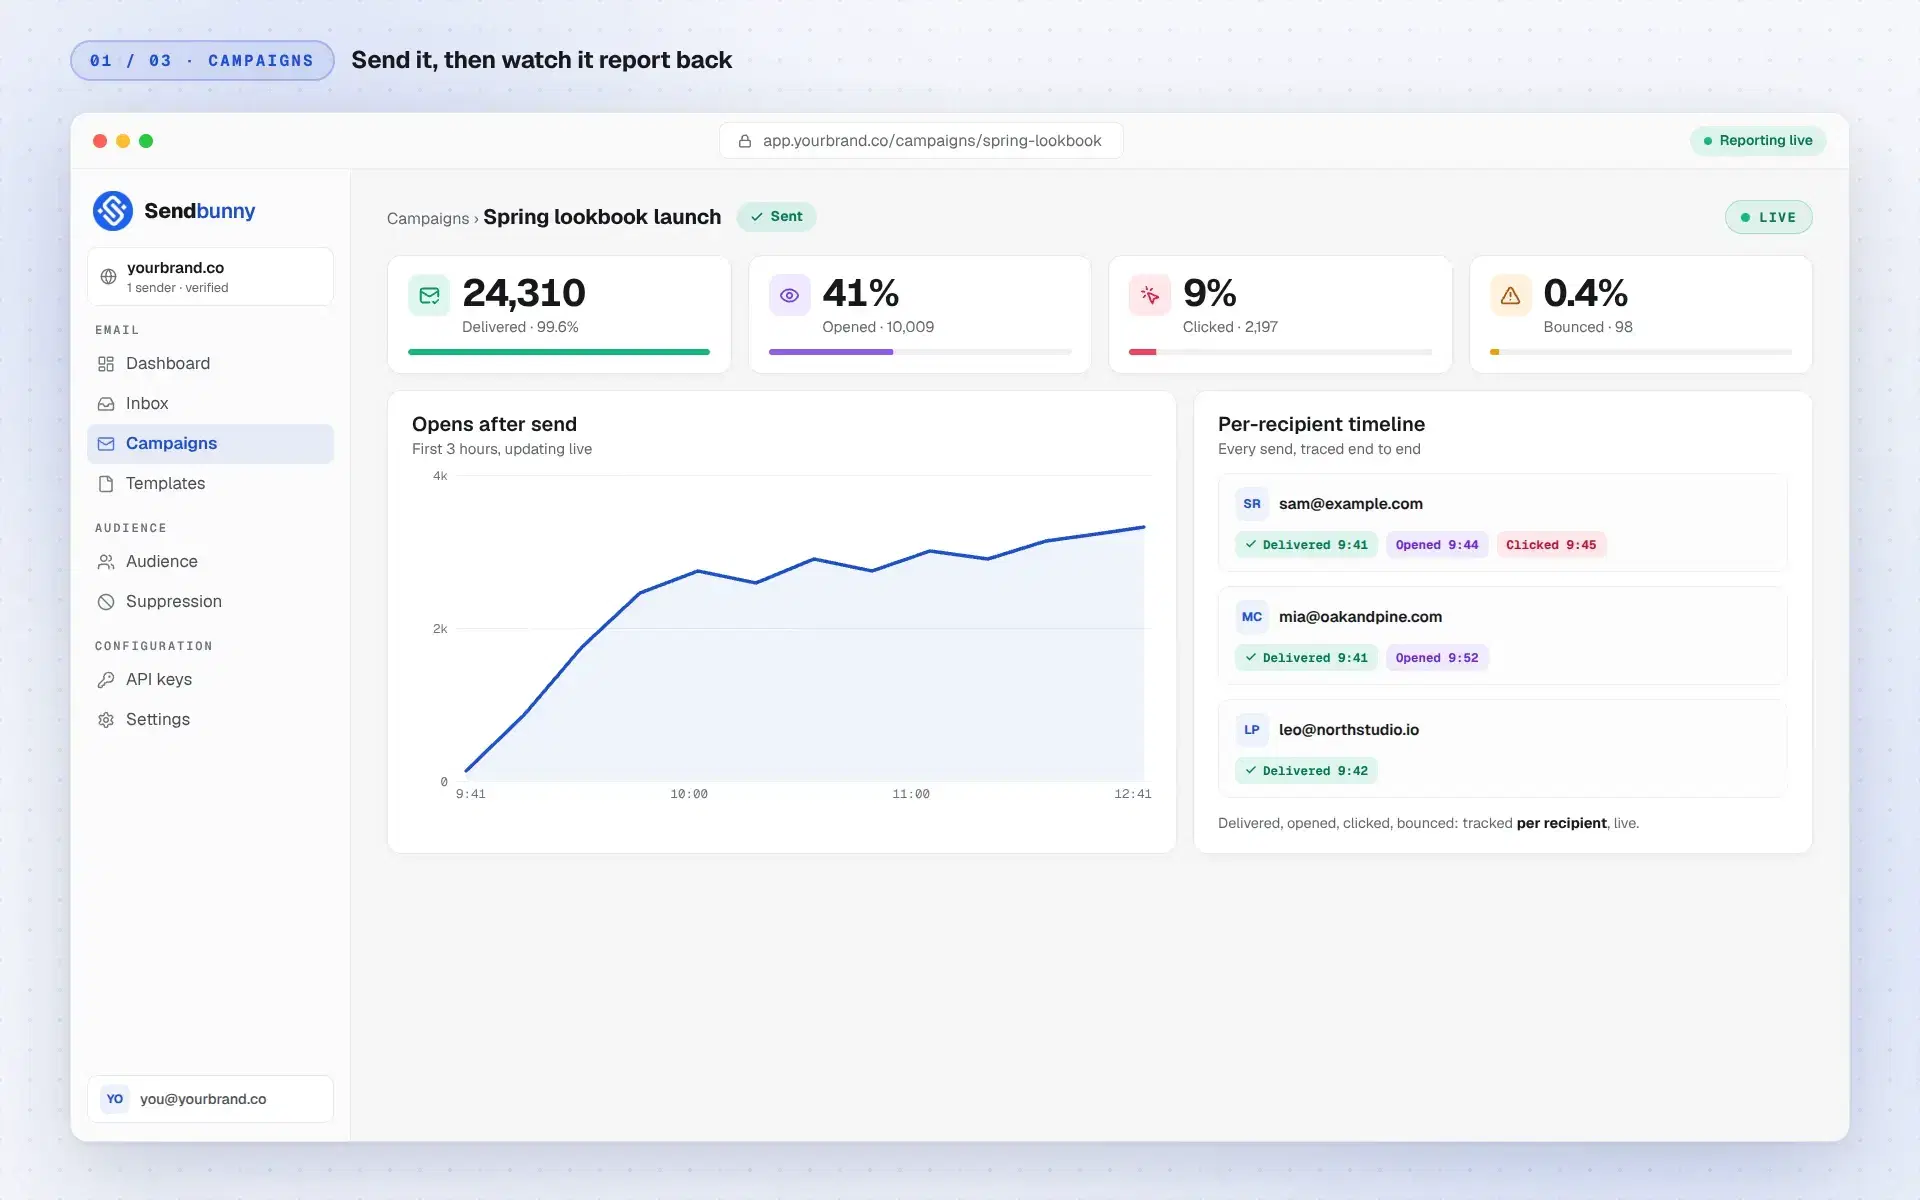Screen dimensions: 1920x1200
Task: Click the 11:00 chart axis label
Action: coord(911,794)
